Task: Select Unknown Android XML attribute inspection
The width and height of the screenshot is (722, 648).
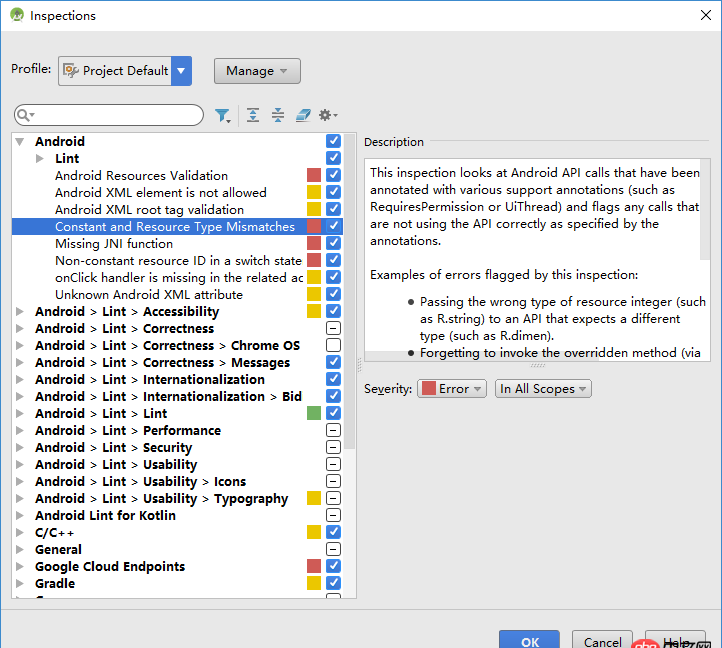Action: pos(149,295)
